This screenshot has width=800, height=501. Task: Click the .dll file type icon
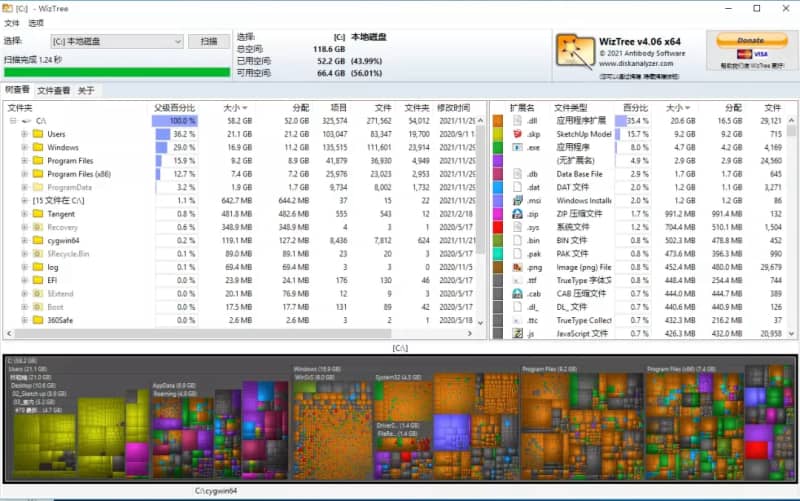[517, 121]
